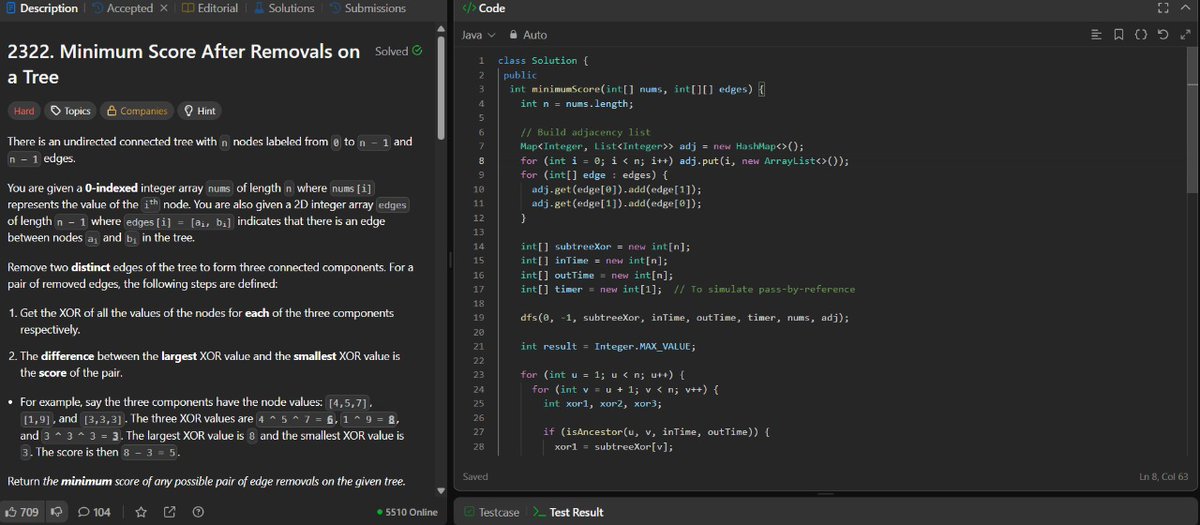Share the problem via external-link icon
This screenshot has height=525, width=1200.
[x=169, y=512]
